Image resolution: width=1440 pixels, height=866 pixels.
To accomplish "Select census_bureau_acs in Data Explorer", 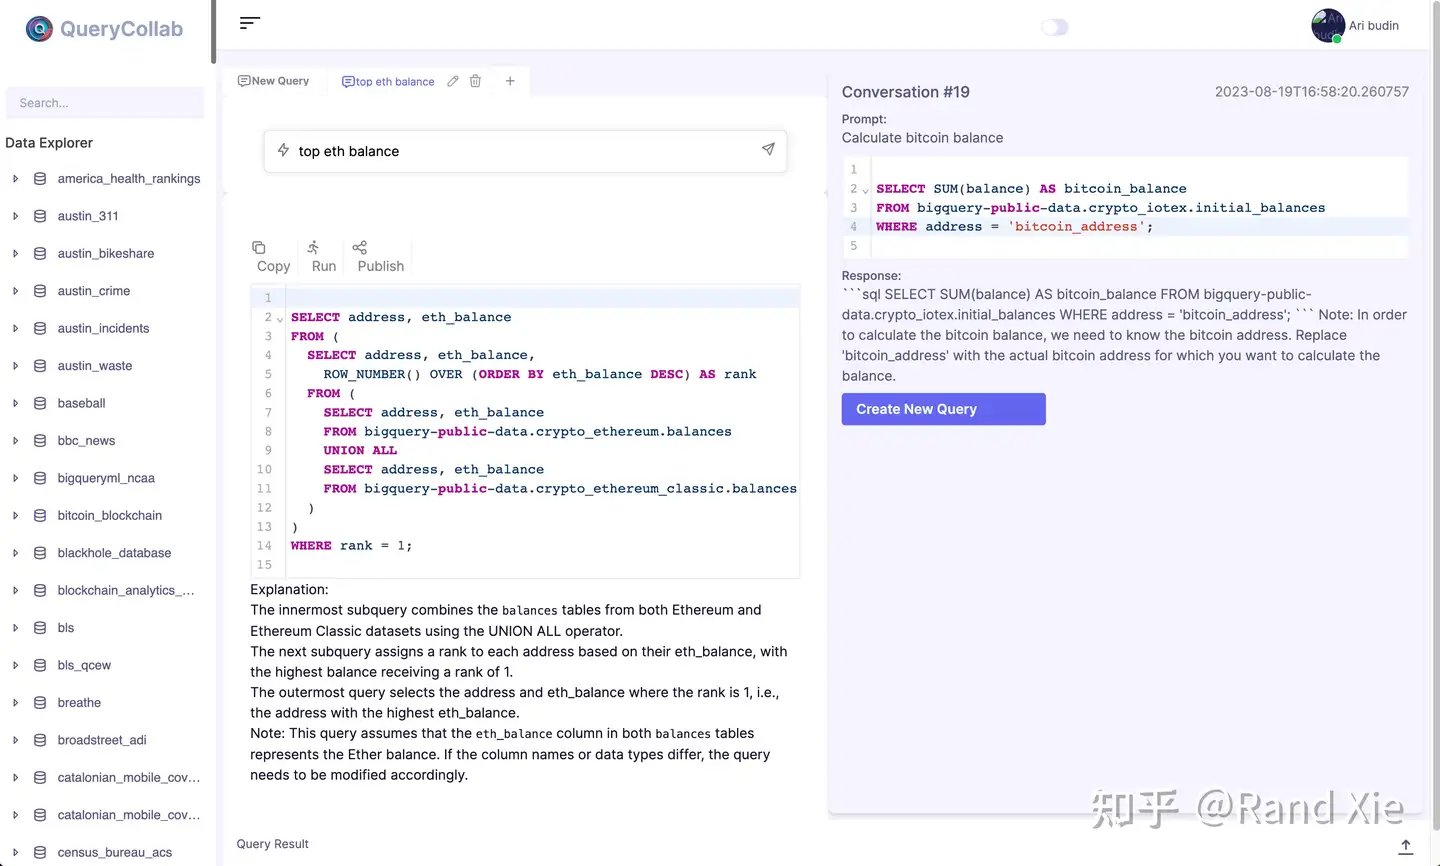I will coord(115,852).
